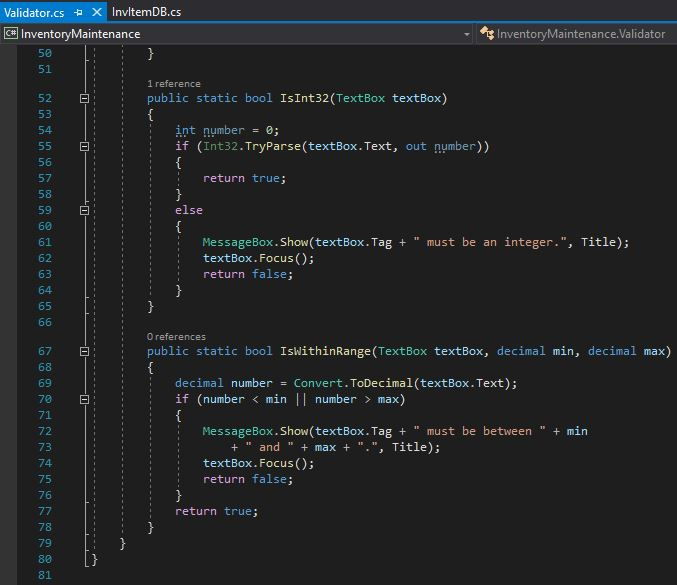Click the IsInt32 method name
Viewport: 677px width, 585px height.
(304, 98)
